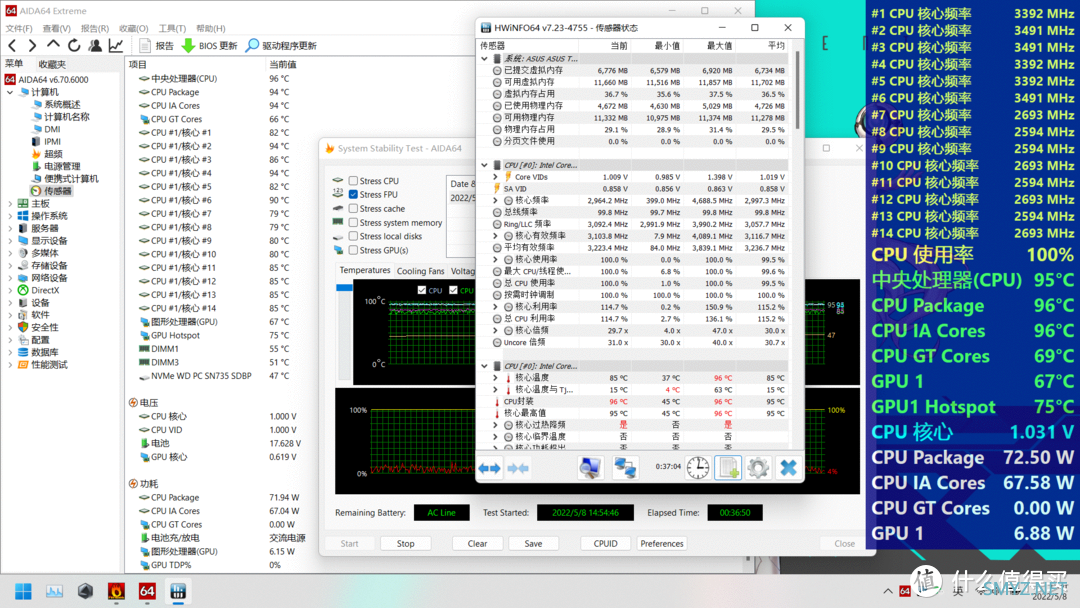
Task: Click the 报告 report toolbar button
Action: (156, 45)
